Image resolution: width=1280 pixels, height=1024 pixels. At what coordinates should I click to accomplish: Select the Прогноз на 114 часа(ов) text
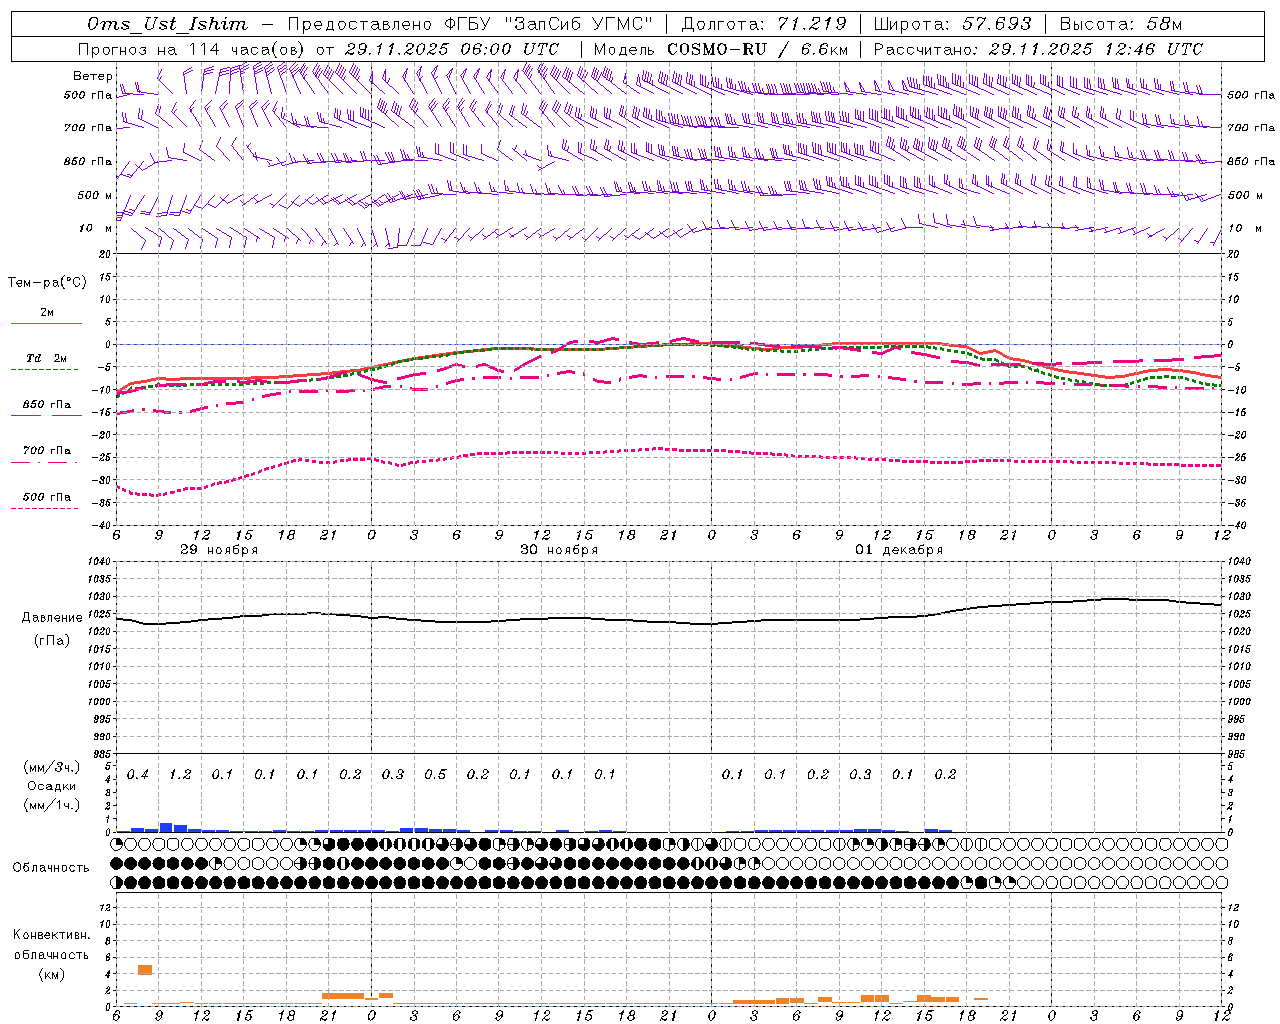(x=193, y=49)
